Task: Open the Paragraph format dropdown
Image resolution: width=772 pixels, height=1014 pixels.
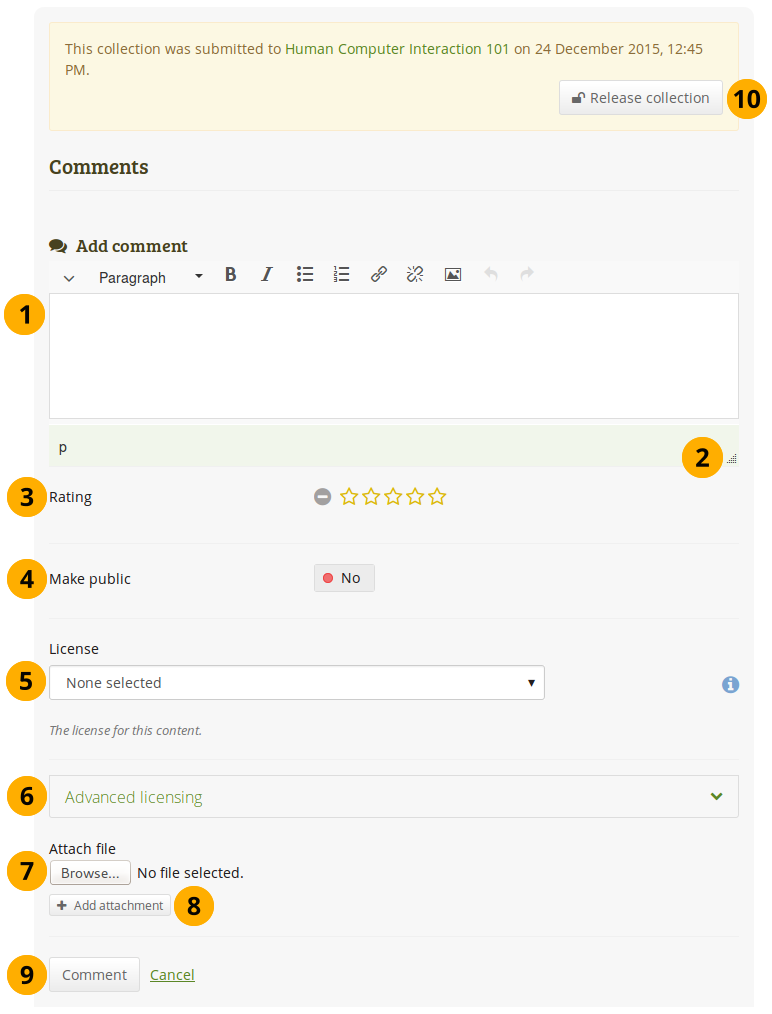Action: (x=150, y=277)
